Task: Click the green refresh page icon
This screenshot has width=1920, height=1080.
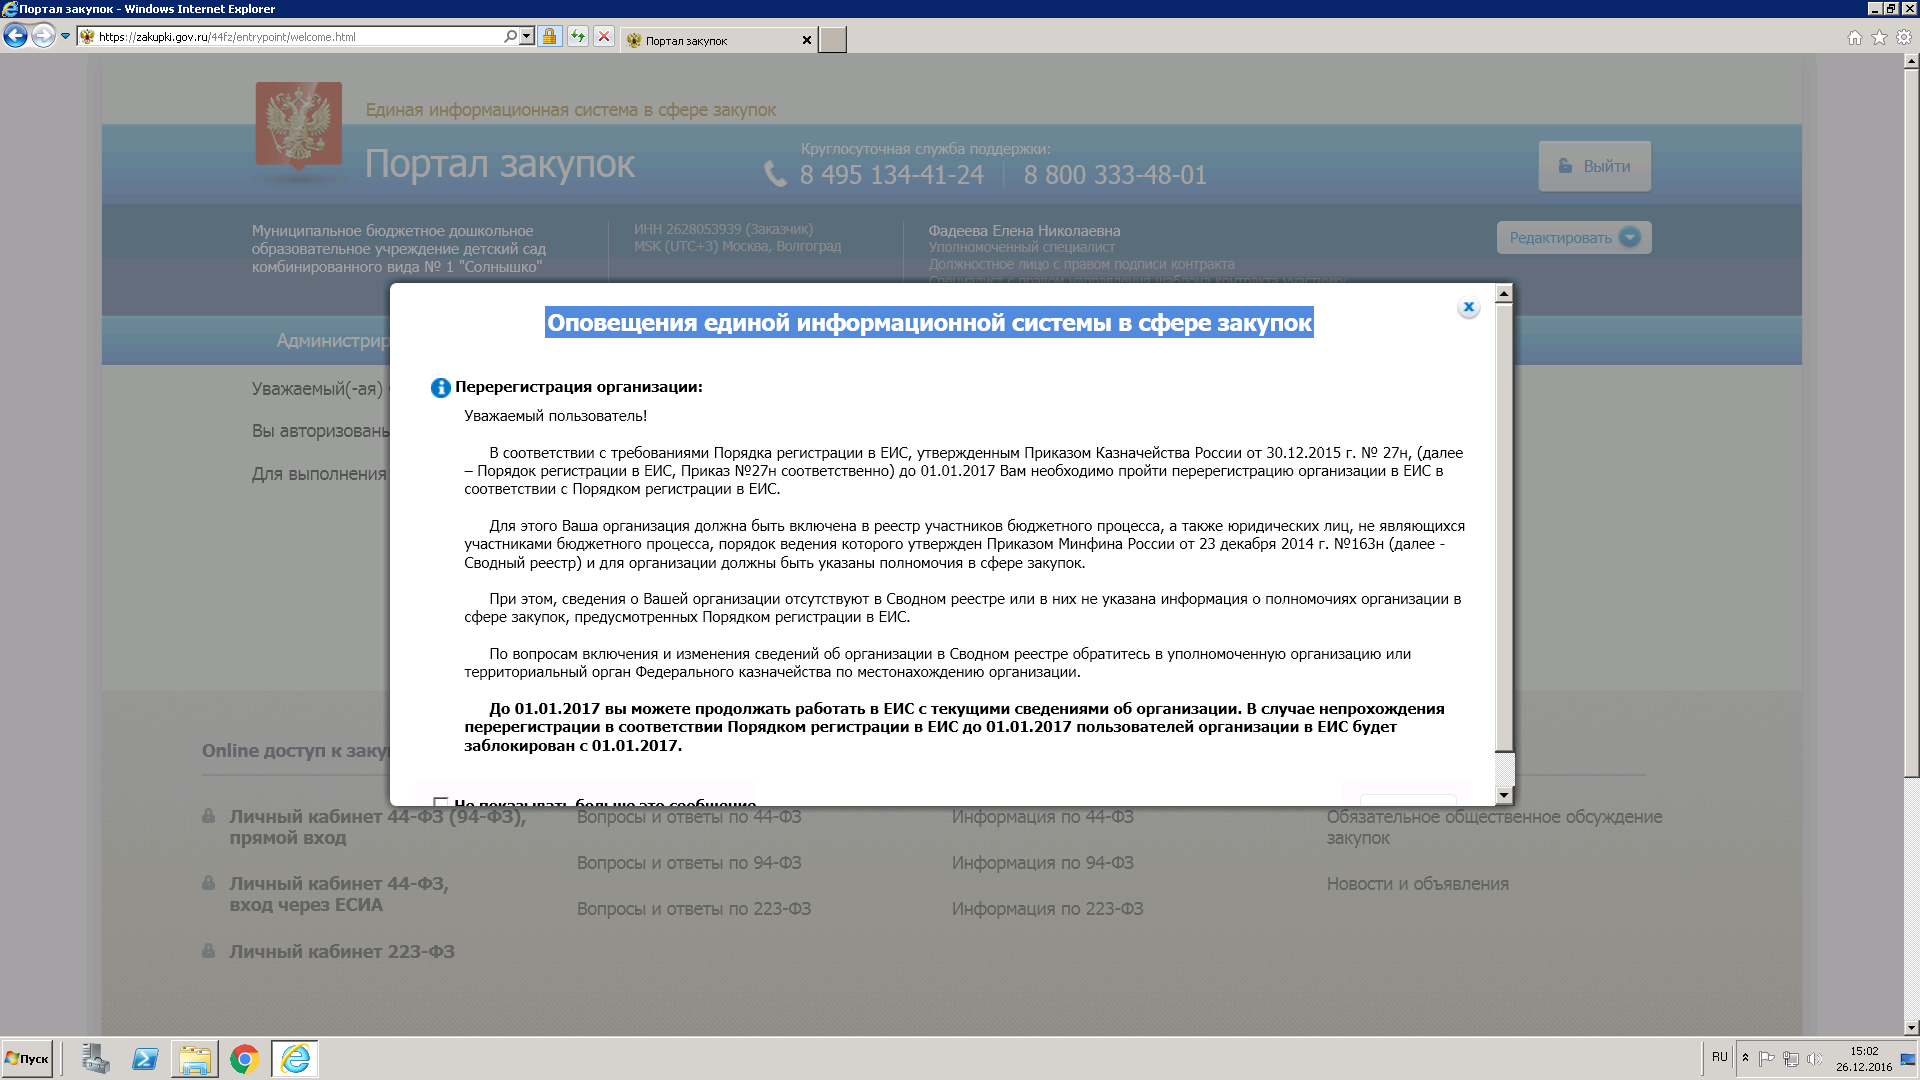Action: point(578,37)
